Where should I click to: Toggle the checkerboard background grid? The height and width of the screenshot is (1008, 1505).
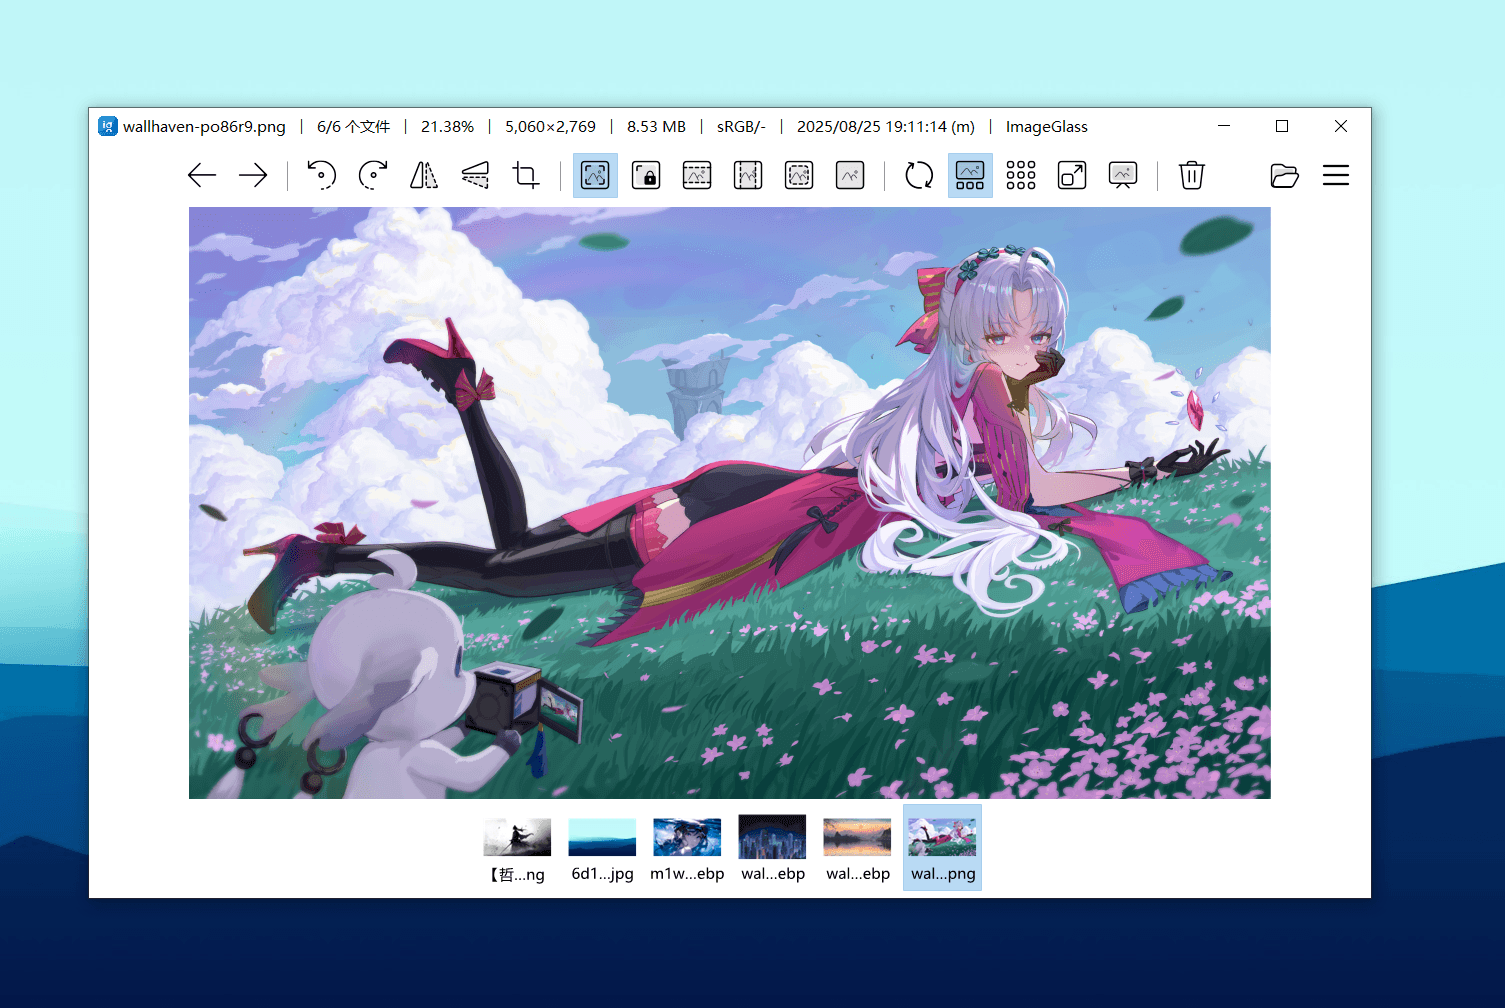[1021, 175]
